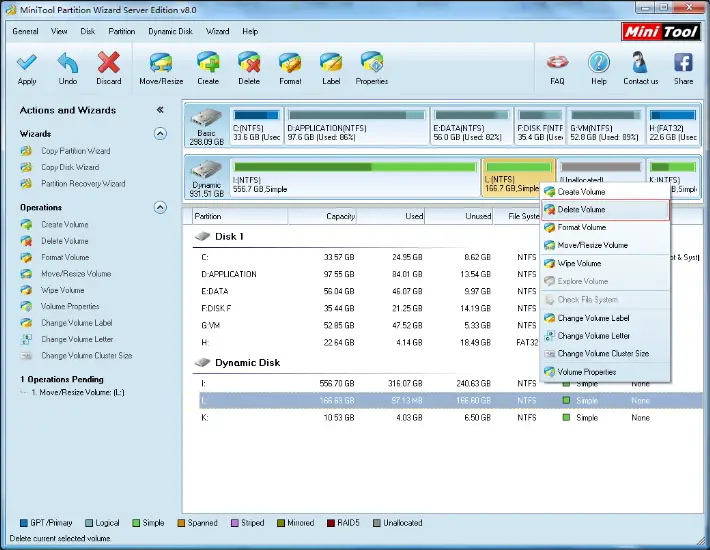Viewport: 710px width, 550px height.
Task: Choose Create Volume in context menu
Action: 605,192
